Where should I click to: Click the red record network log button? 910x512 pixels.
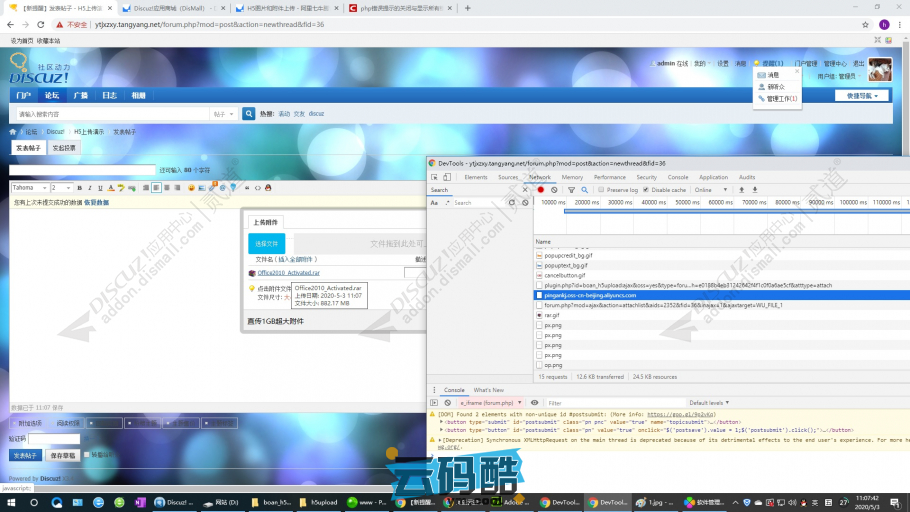pyautogui.click(x=541, y=189)
